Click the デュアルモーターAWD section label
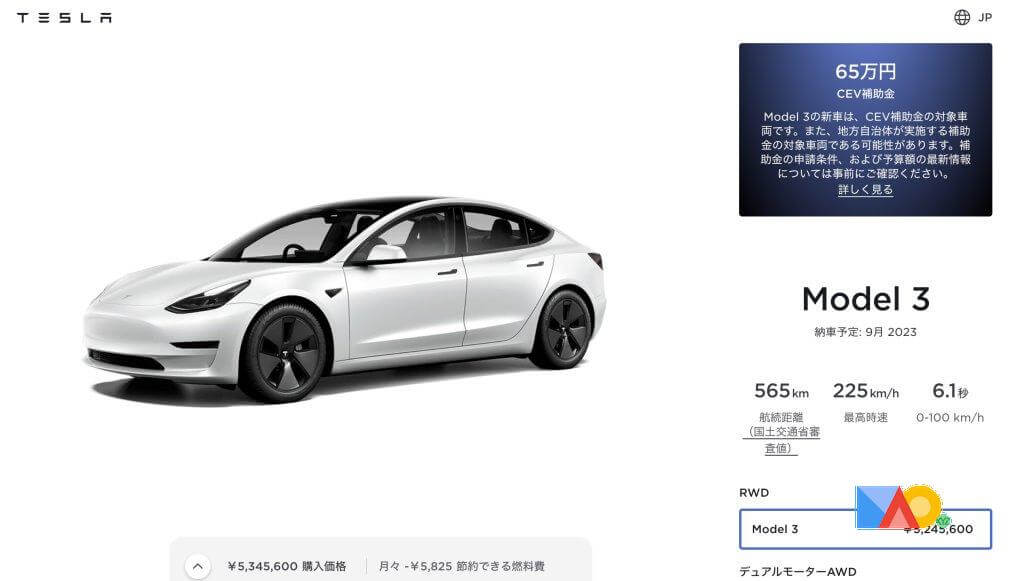The height and width of the screenshot is (581, 1024). coord(797,572)
